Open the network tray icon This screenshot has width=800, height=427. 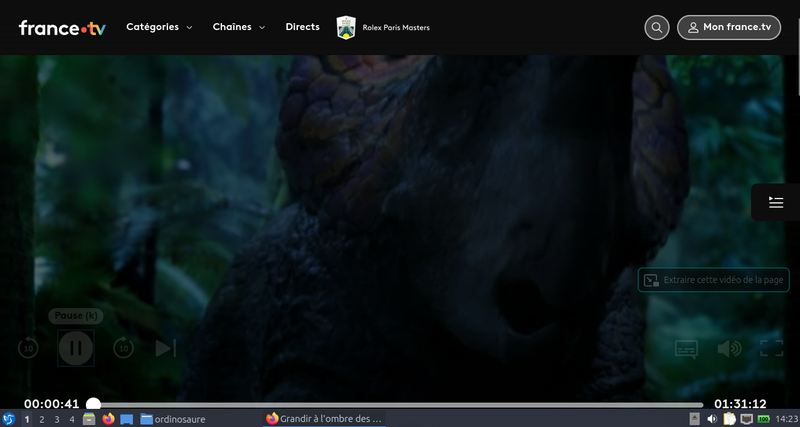(746, 419)
